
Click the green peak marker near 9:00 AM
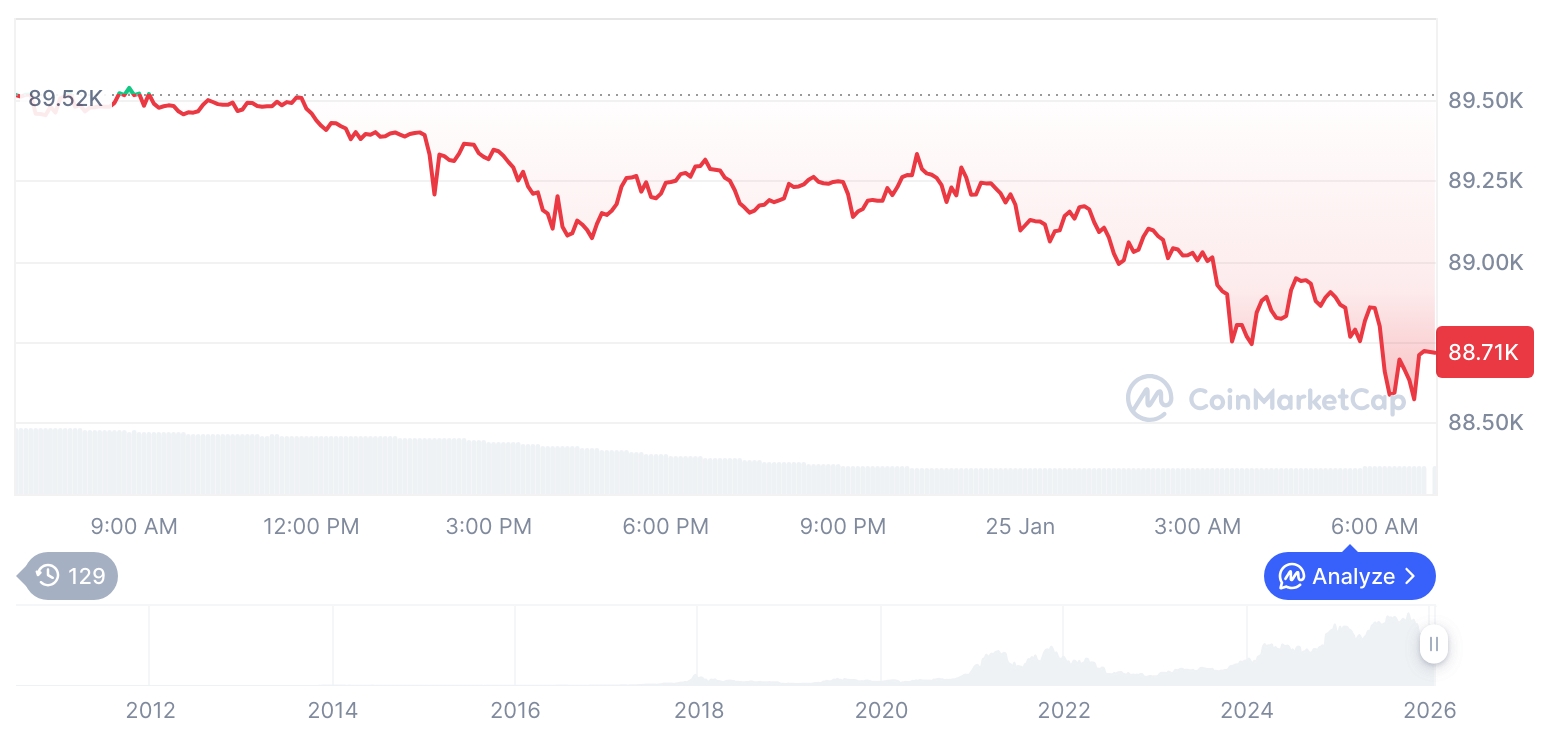[x=127, y=91]
